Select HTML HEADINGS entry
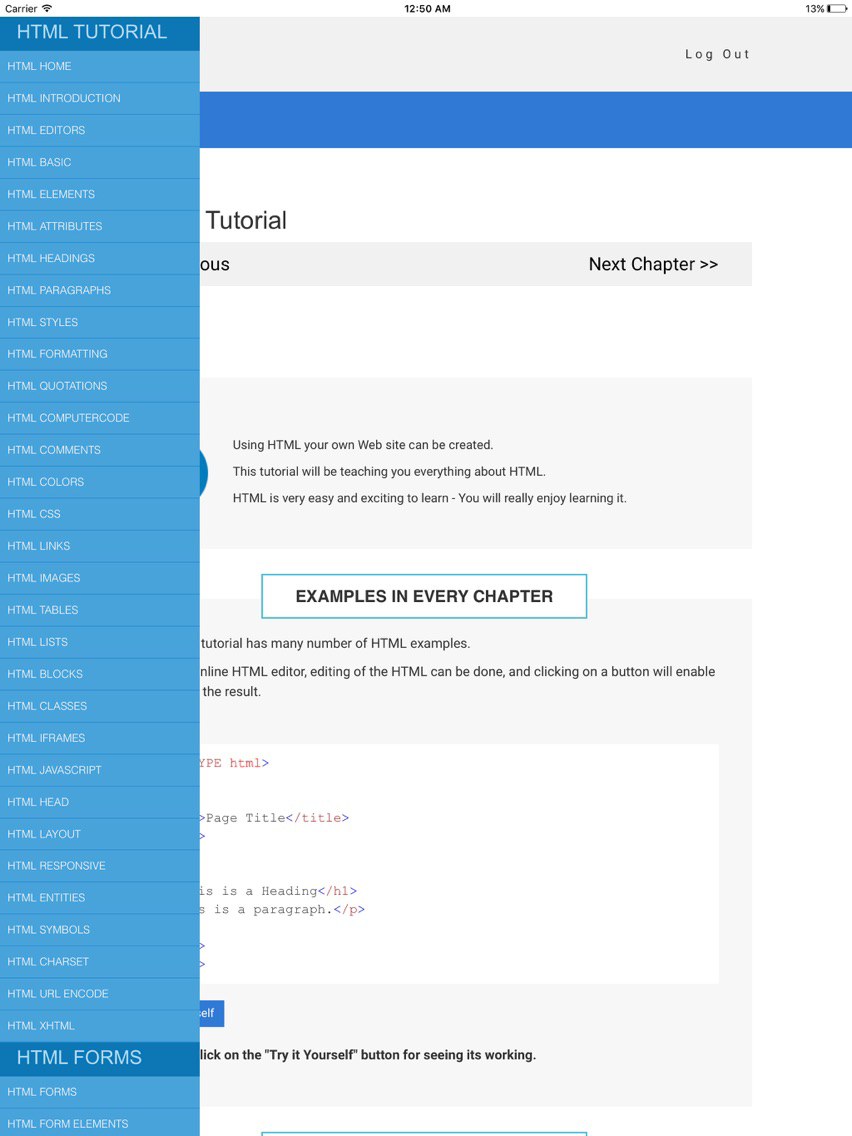Image resolution: width=852 pixels, height=1136 pixels. pos(99,258)
